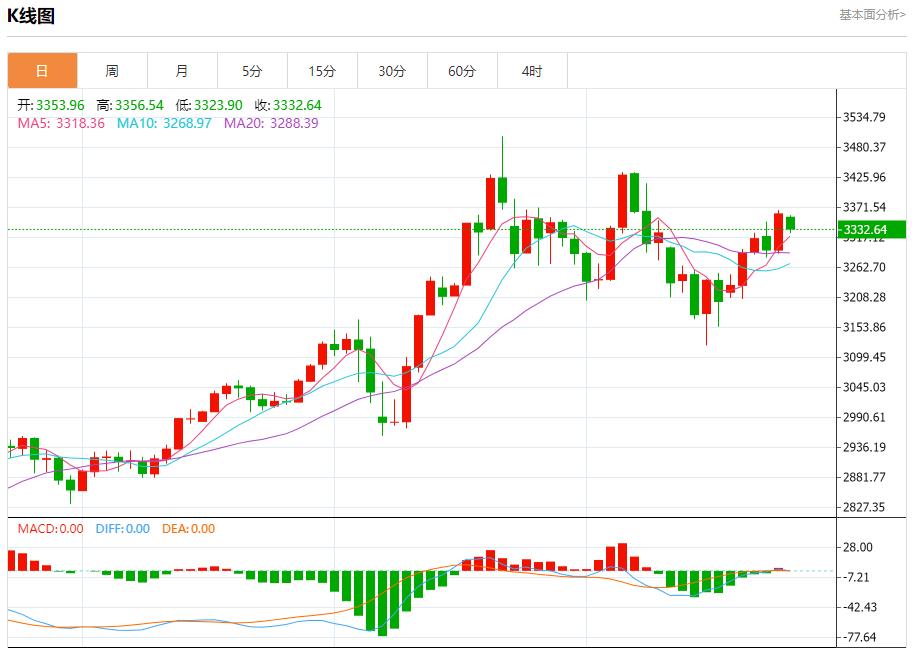Open the 基本面分析 link
This screenshot has width=913, height=648.
[871, 15]
